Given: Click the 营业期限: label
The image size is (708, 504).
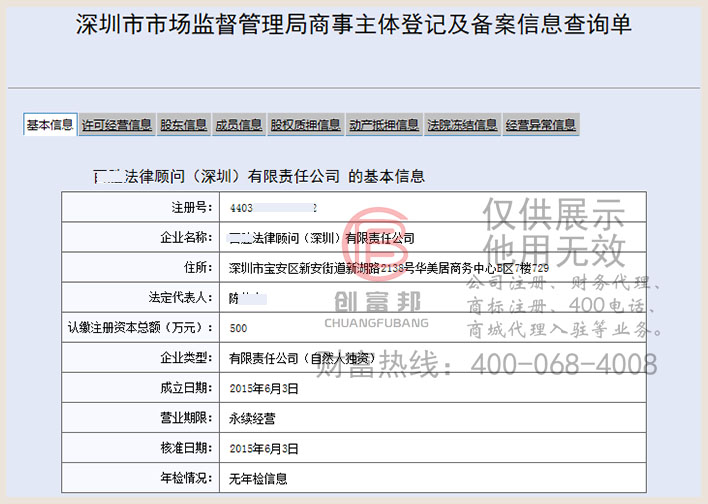Looking at the screenshot, I should 186,418.
